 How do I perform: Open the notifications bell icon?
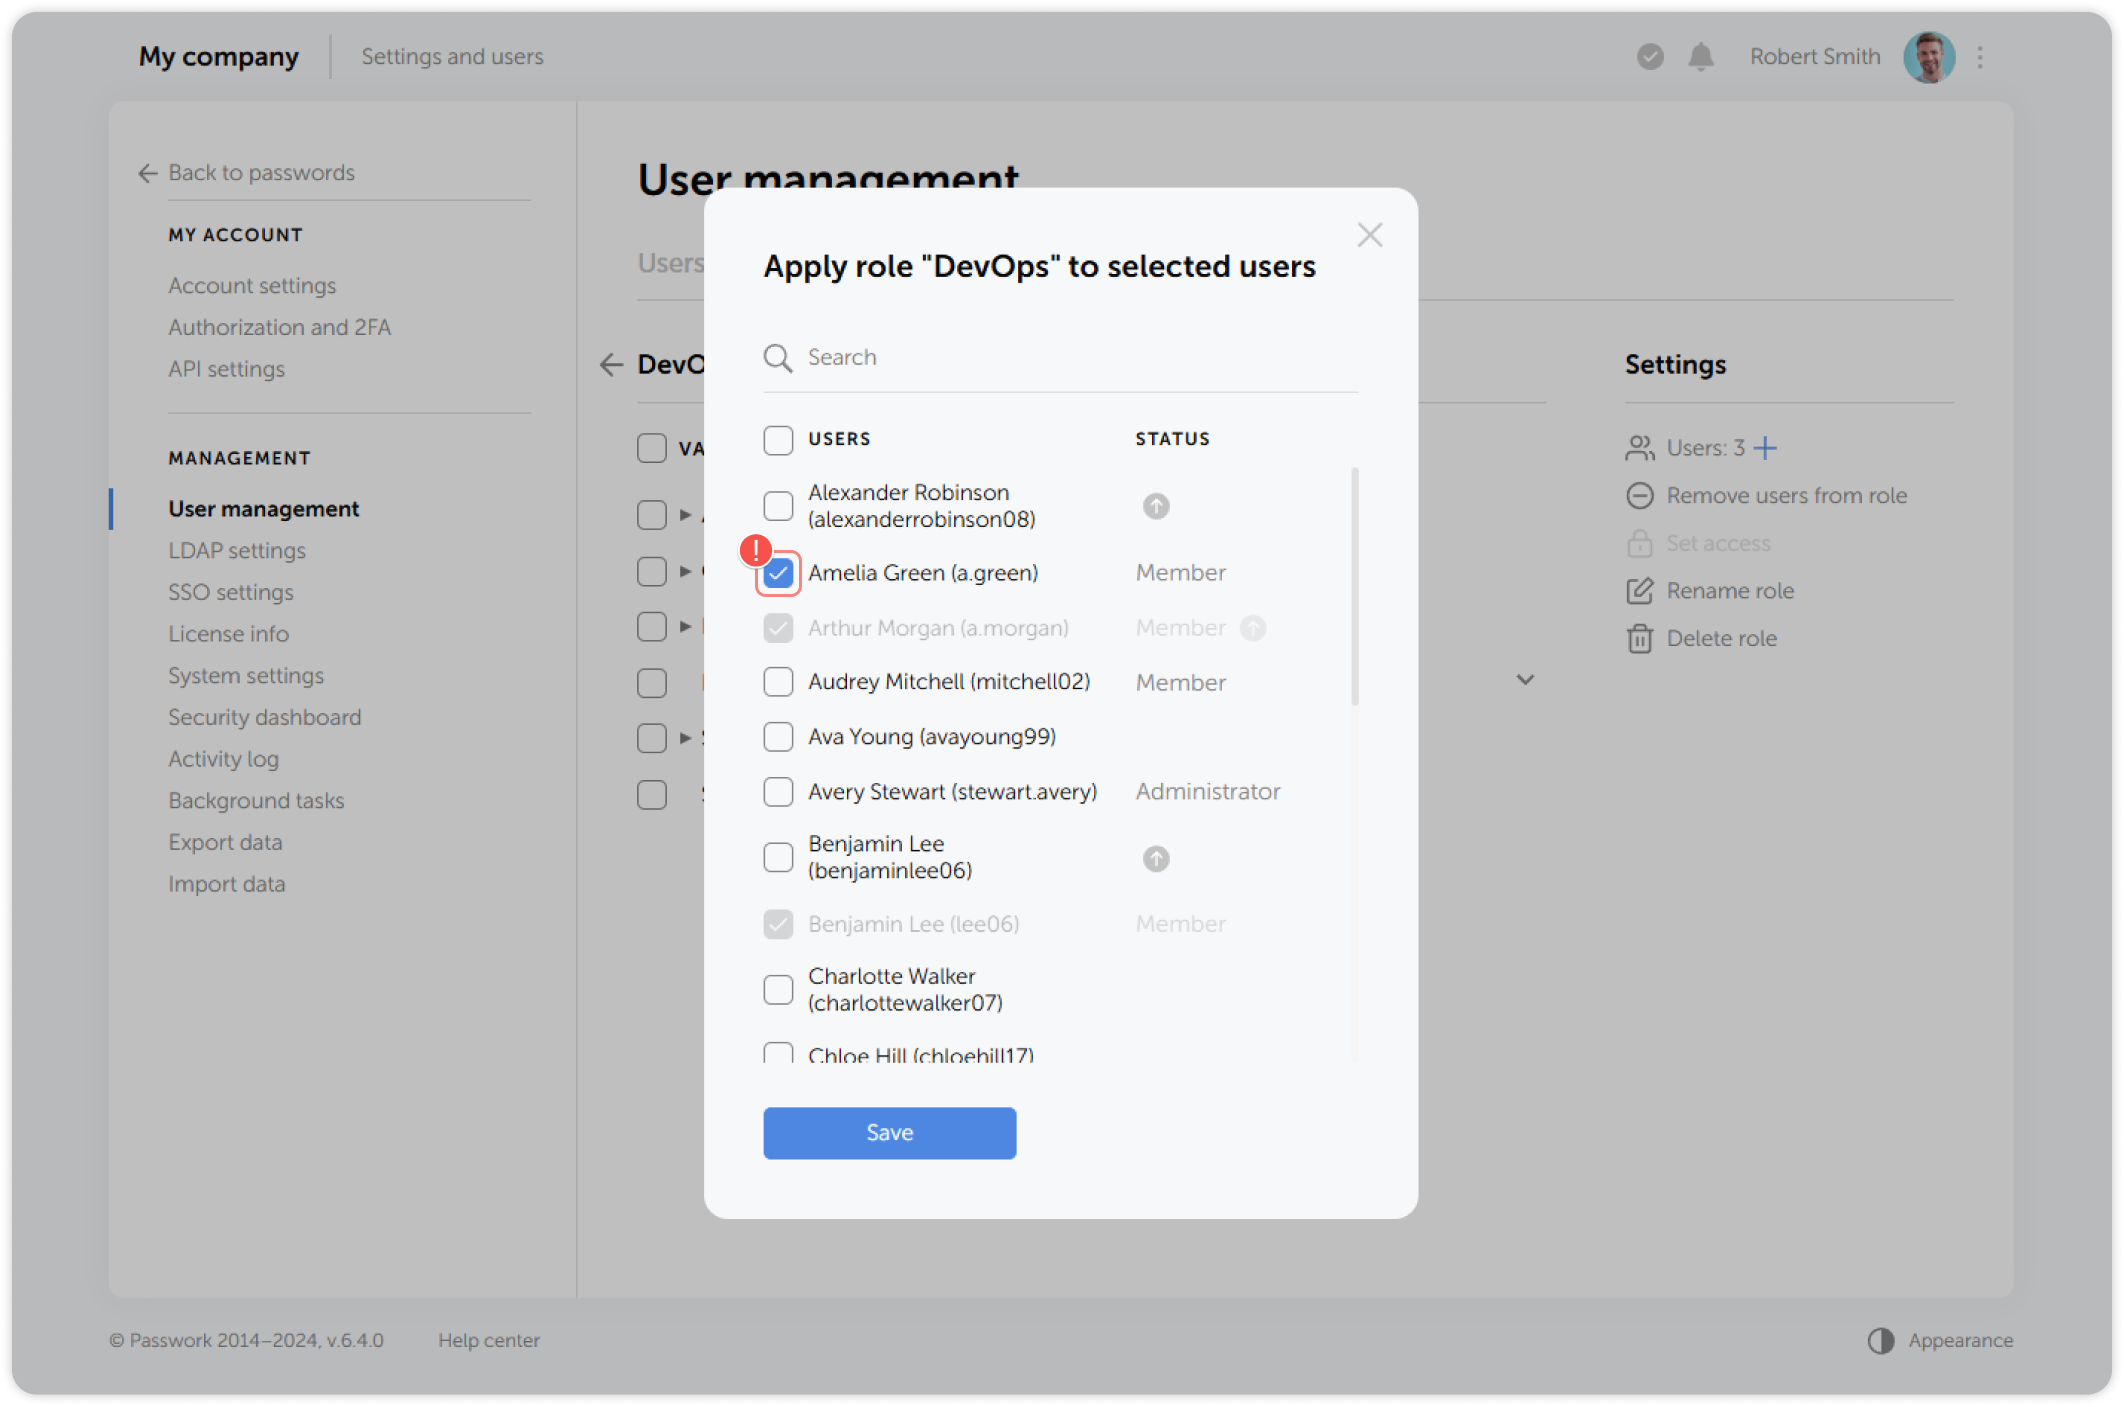1701,57
